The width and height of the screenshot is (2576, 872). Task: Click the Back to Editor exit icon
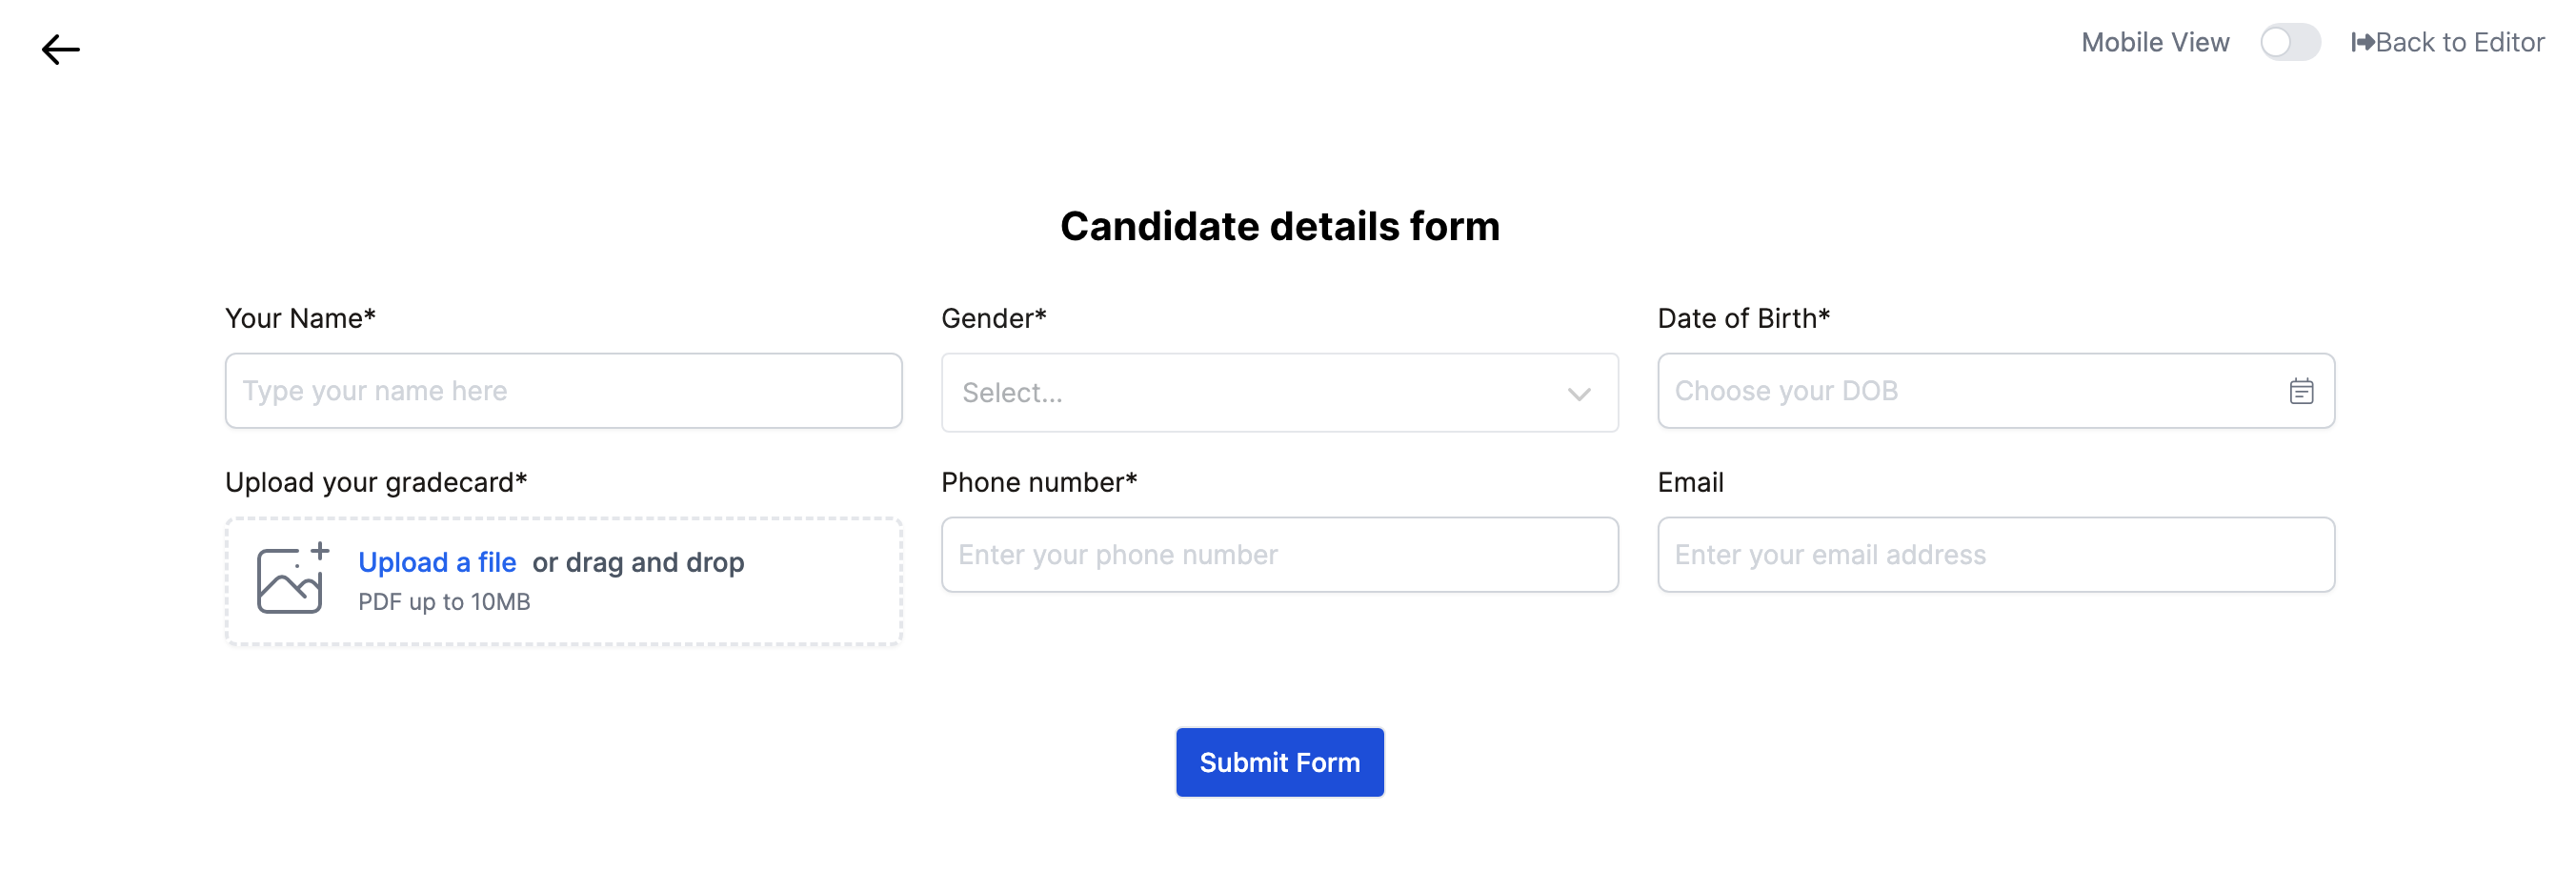[x=2361, y=42]
